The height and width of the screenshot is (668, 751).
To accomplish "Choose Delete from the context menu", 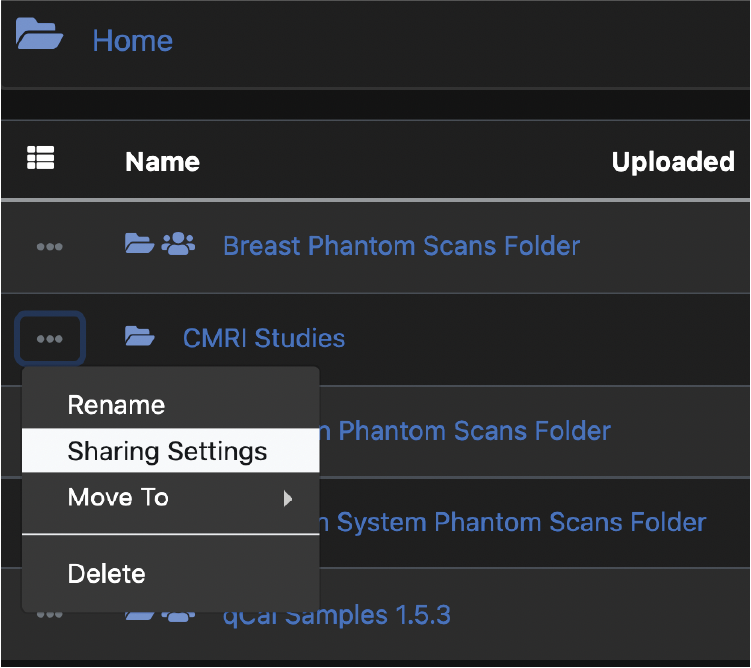I will click(x=106, y=574).
